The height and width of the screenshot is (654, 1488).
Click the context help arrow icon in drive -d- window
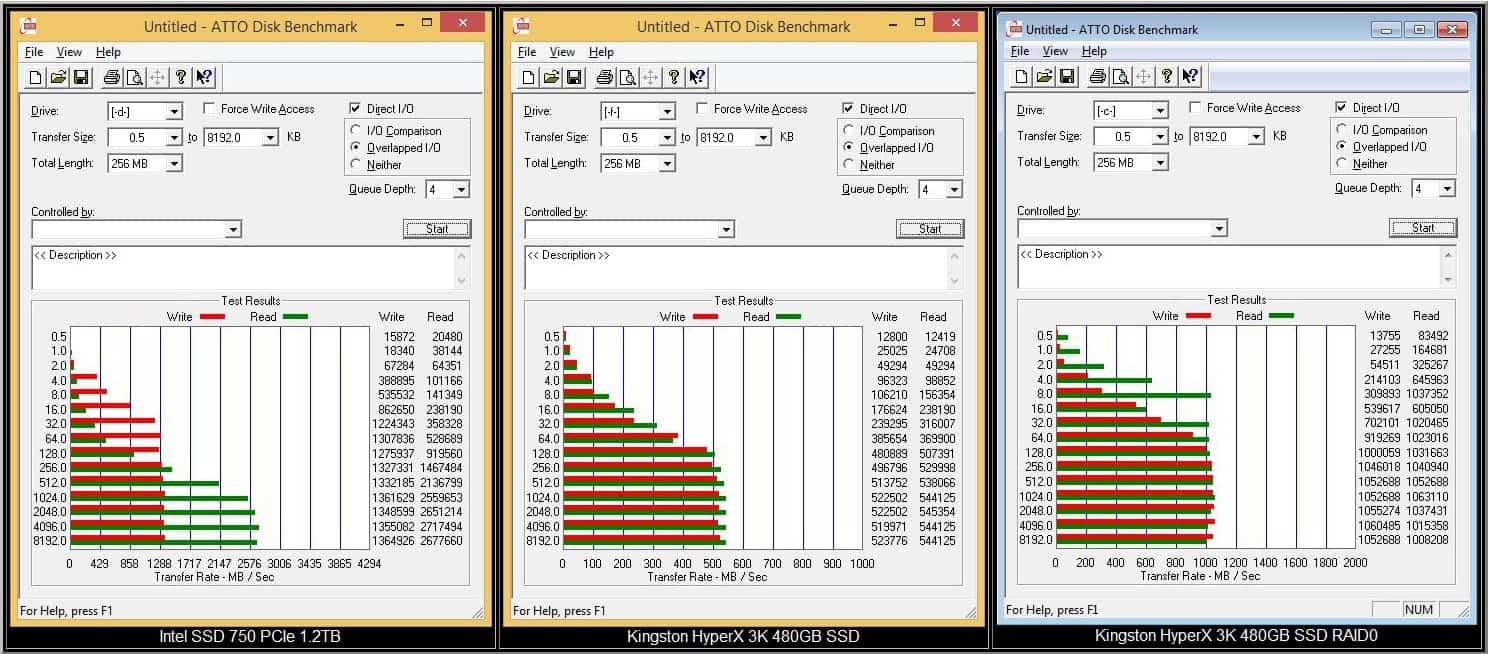pos(204,78)
